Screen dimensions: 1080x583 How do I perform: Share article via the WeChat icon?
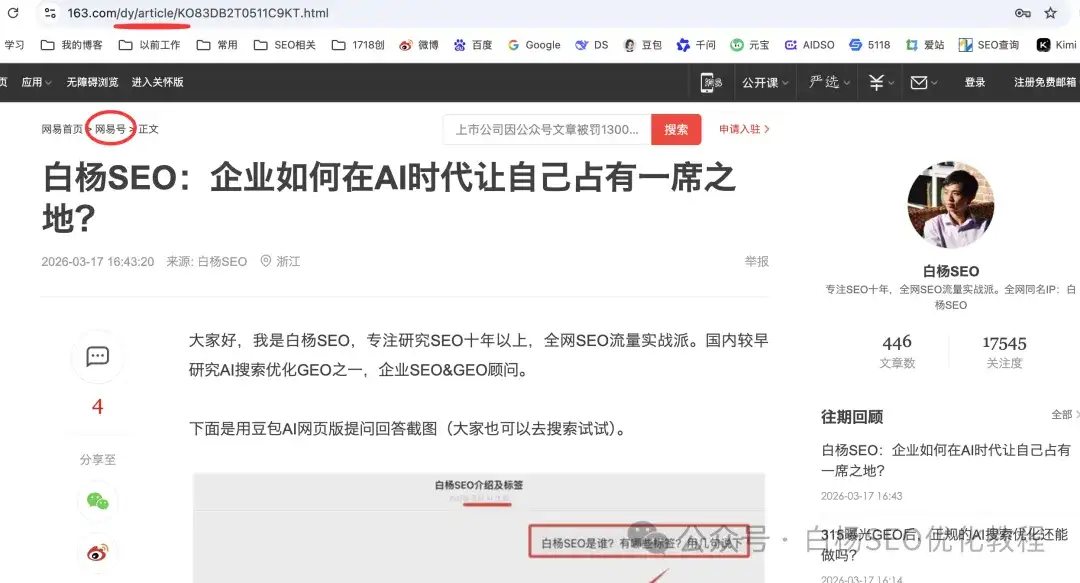[97, 501]
